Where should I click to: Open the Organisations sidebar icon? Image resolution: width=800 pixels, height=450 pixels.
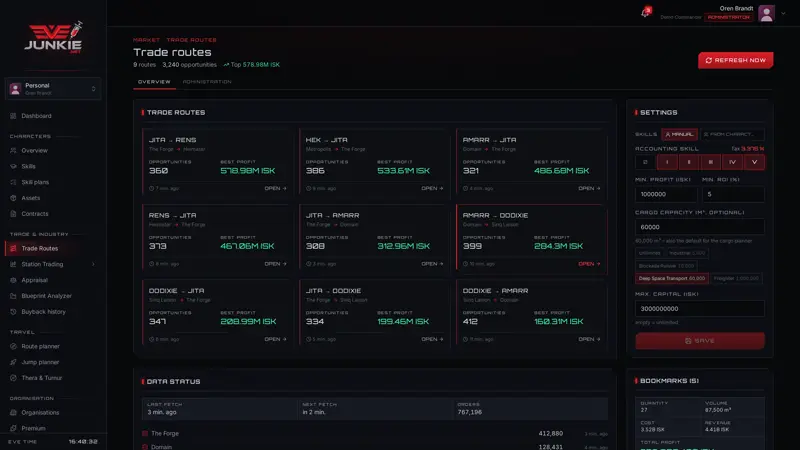[13, 413]
